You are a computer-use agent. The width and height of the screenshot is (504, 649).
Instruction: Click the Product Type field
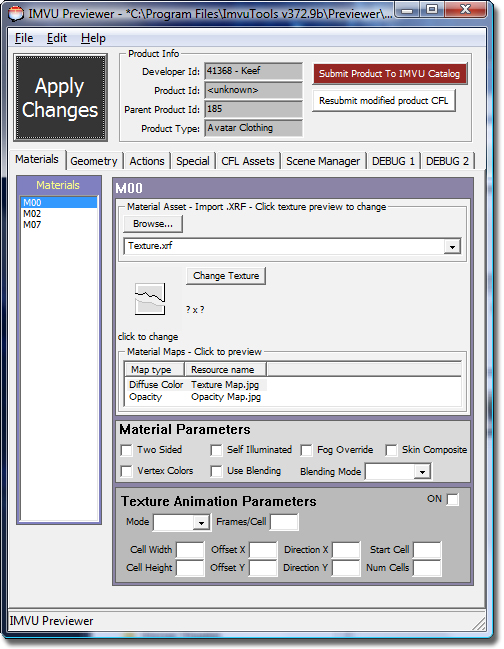(x=254, y=128)
